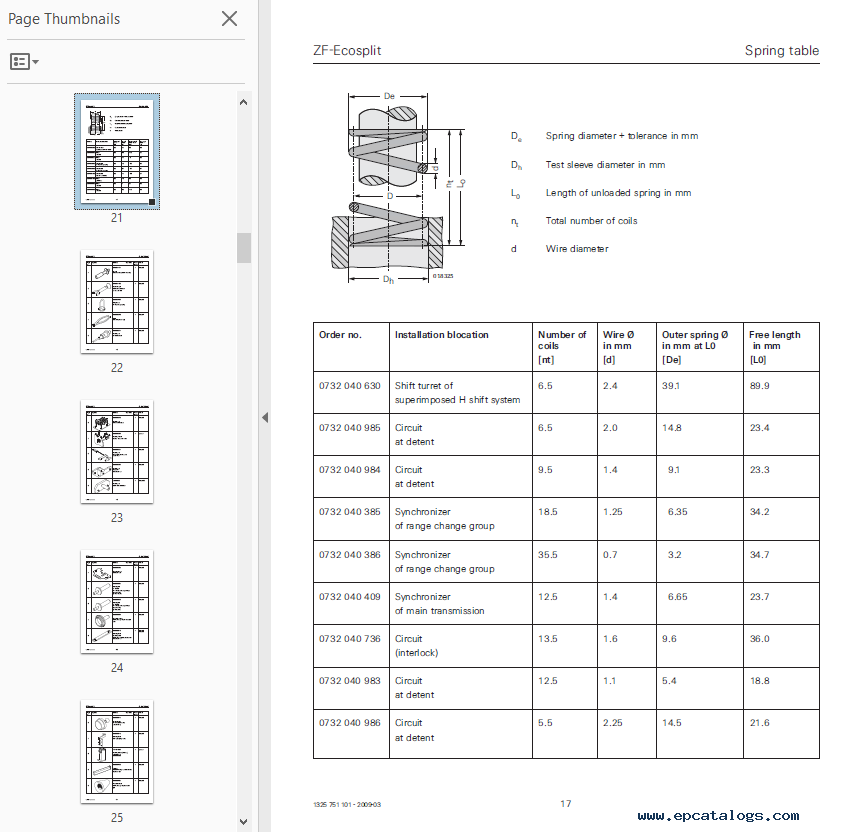Collapse the navigation pane with arrow
850x832 pixels.
(265, 417)
